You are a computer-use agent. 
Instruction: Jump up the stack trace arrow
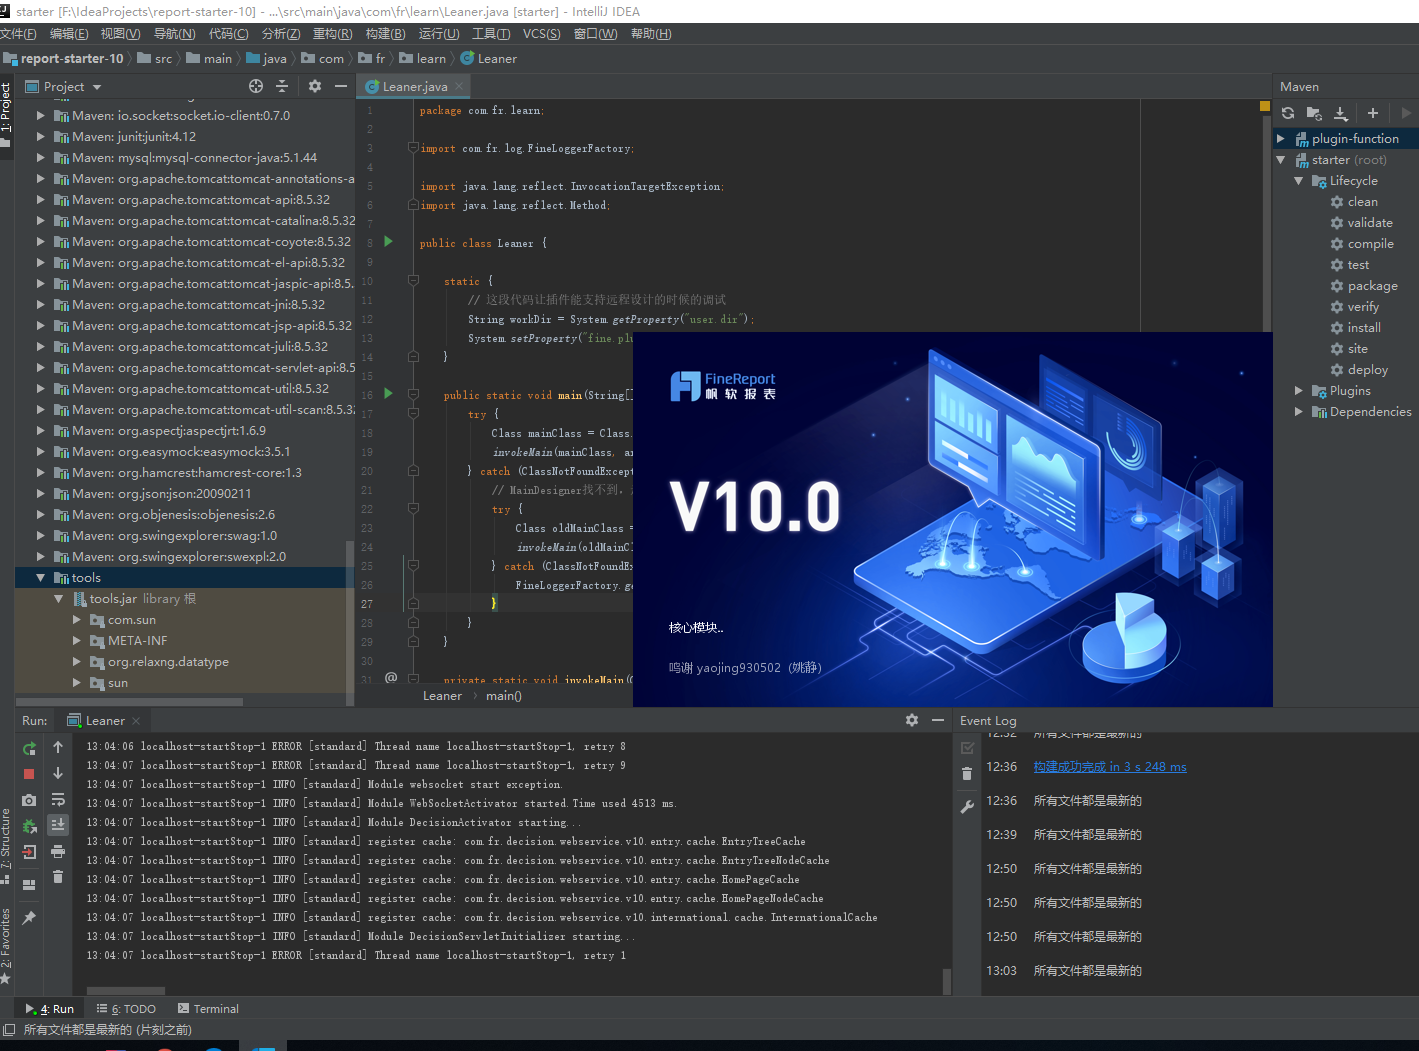pyautogui.click(x=58, y=747)
